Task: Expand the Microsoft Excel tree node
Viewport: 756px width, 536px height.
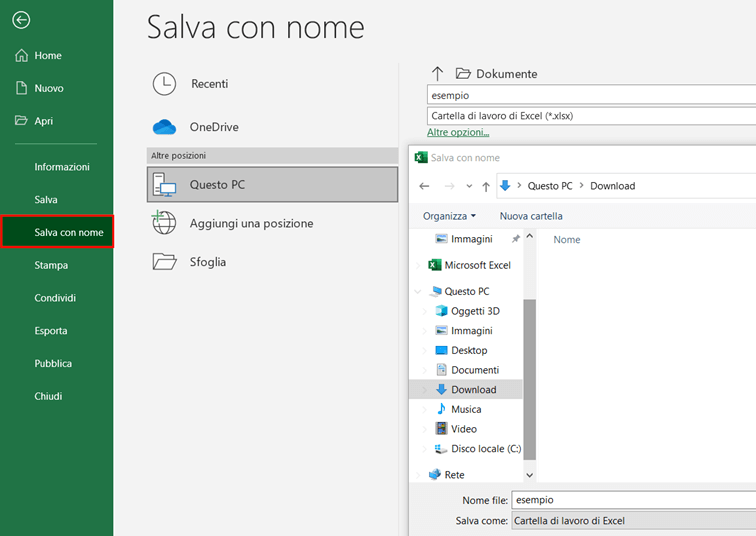Action: tap(418, 265)
